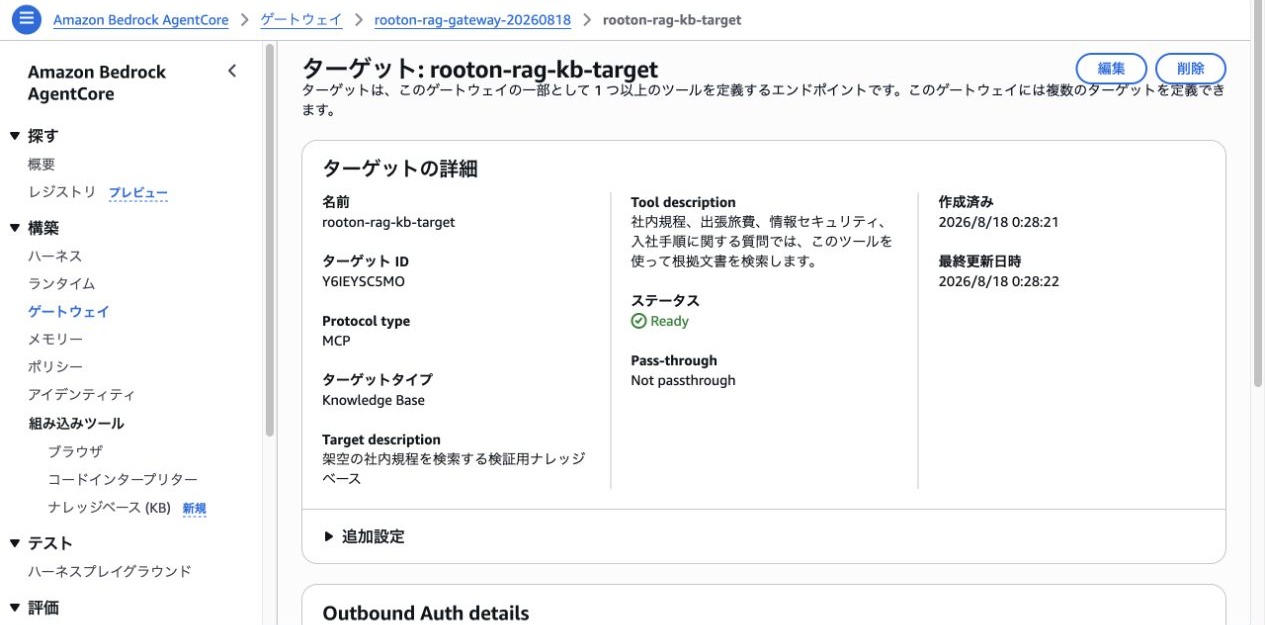Click the Protocol type value MCP
This screenshot has width=1265, height=625.
pyautogui.click(x=336, y=340)
